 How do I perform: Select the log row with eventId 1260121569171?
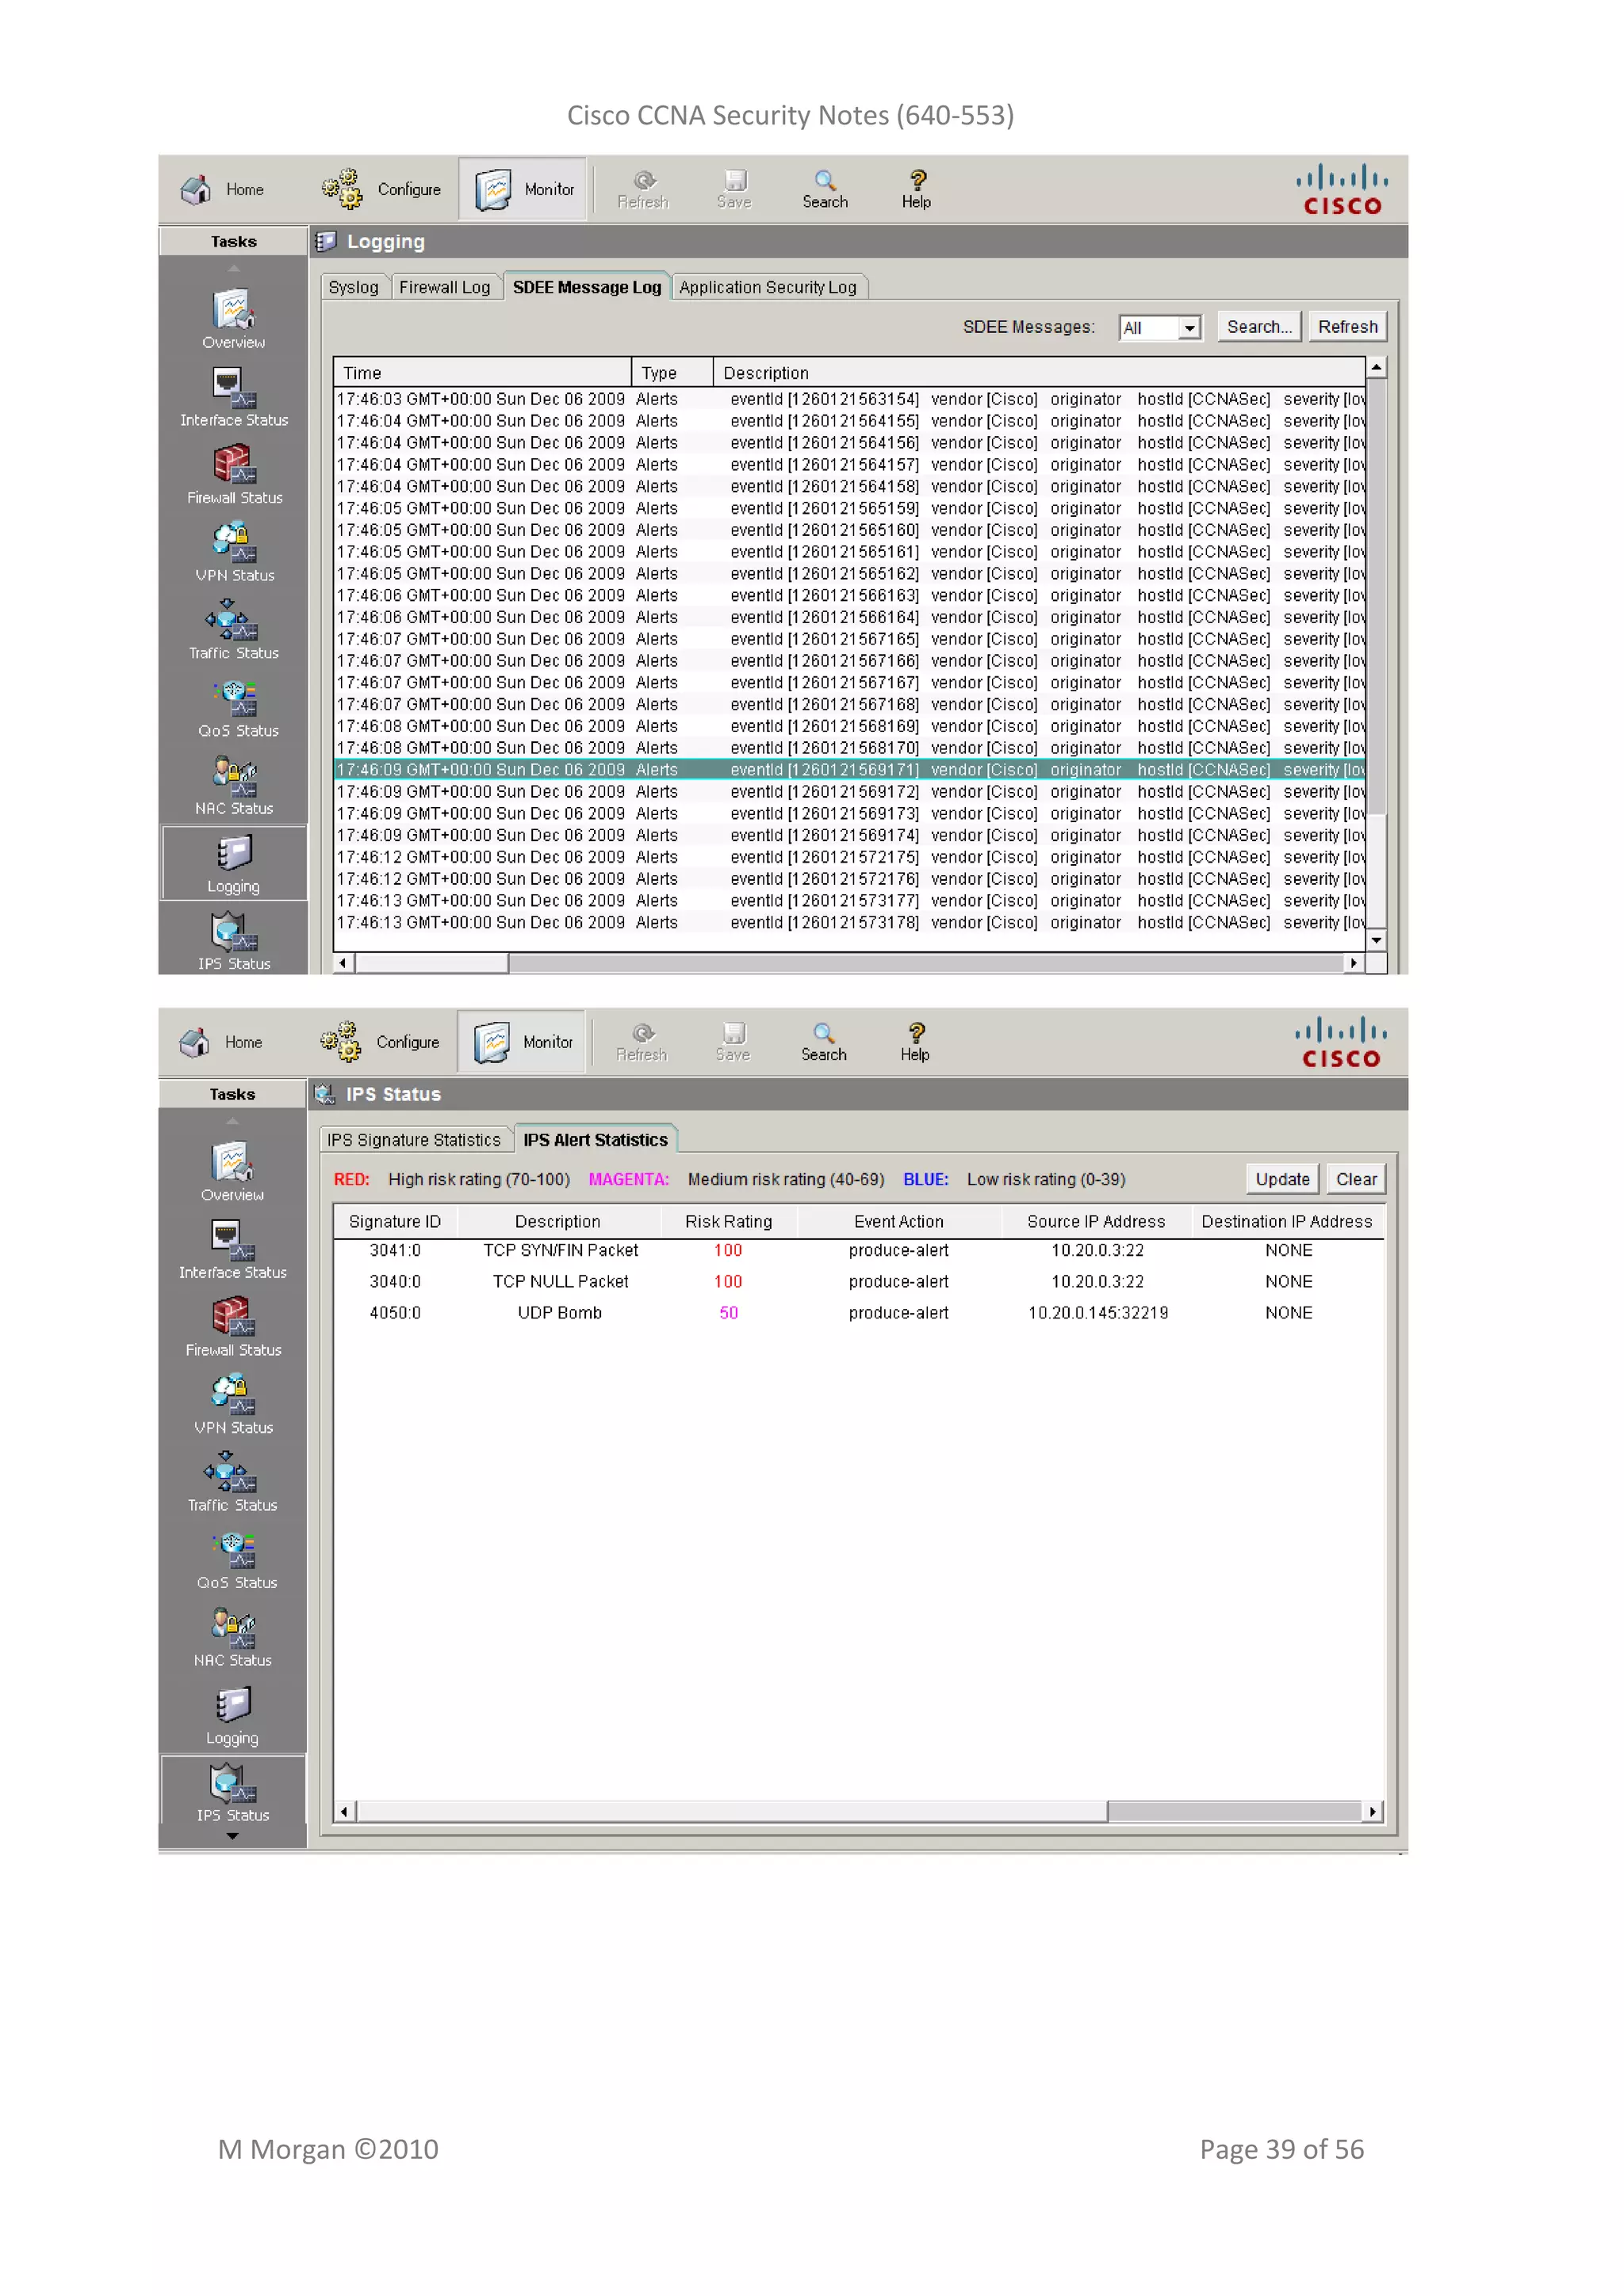click(850, 771)
